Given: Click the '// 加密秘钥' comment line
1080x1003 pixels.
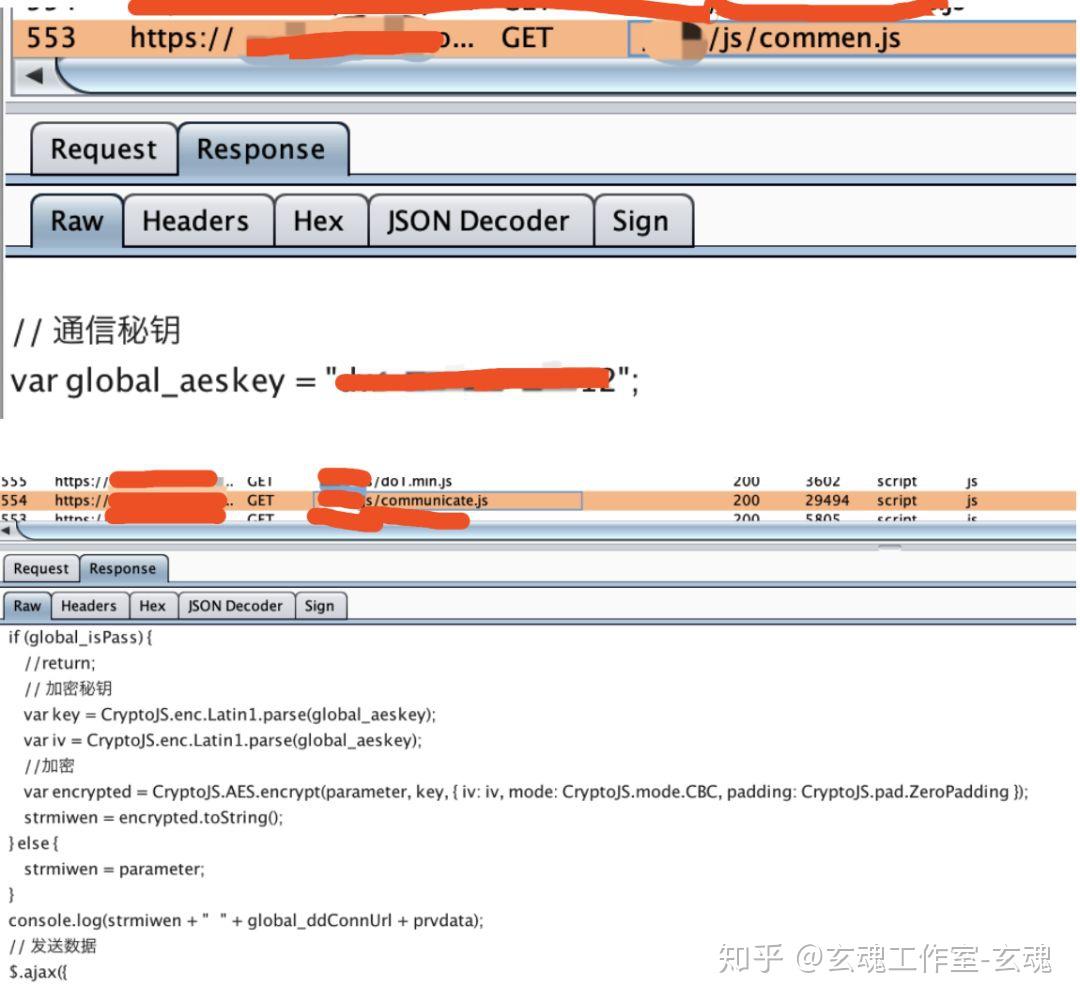Looking at the screenshot, I should (68, 688).
